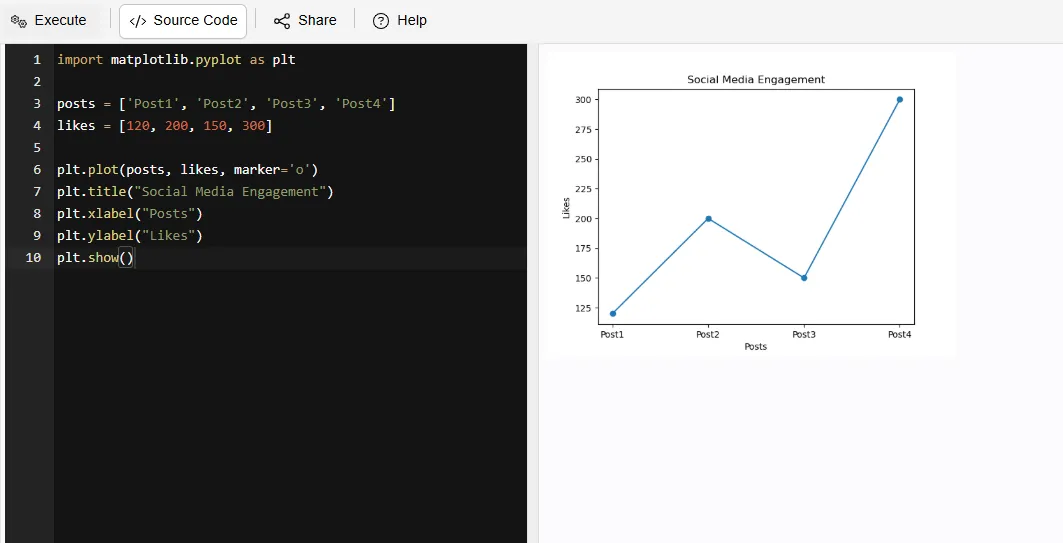1063x543 pixels.
Task: Click the number 300 in the likes list
Action: click(254, 126)
